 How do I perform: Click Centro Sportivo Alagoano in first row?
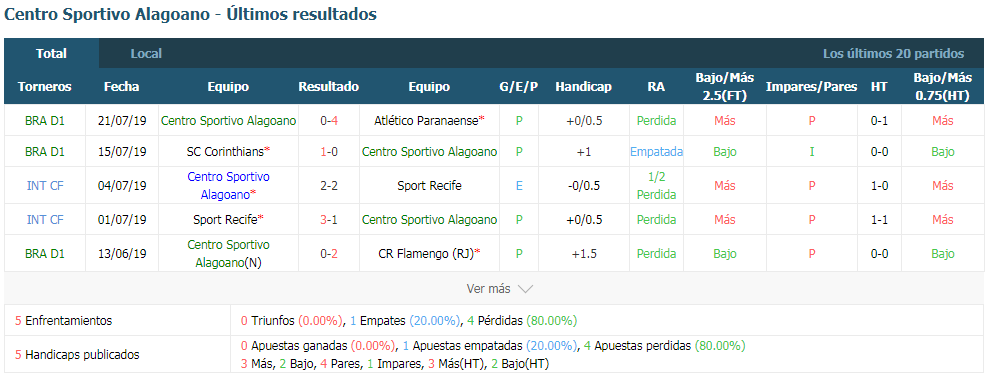228,121
